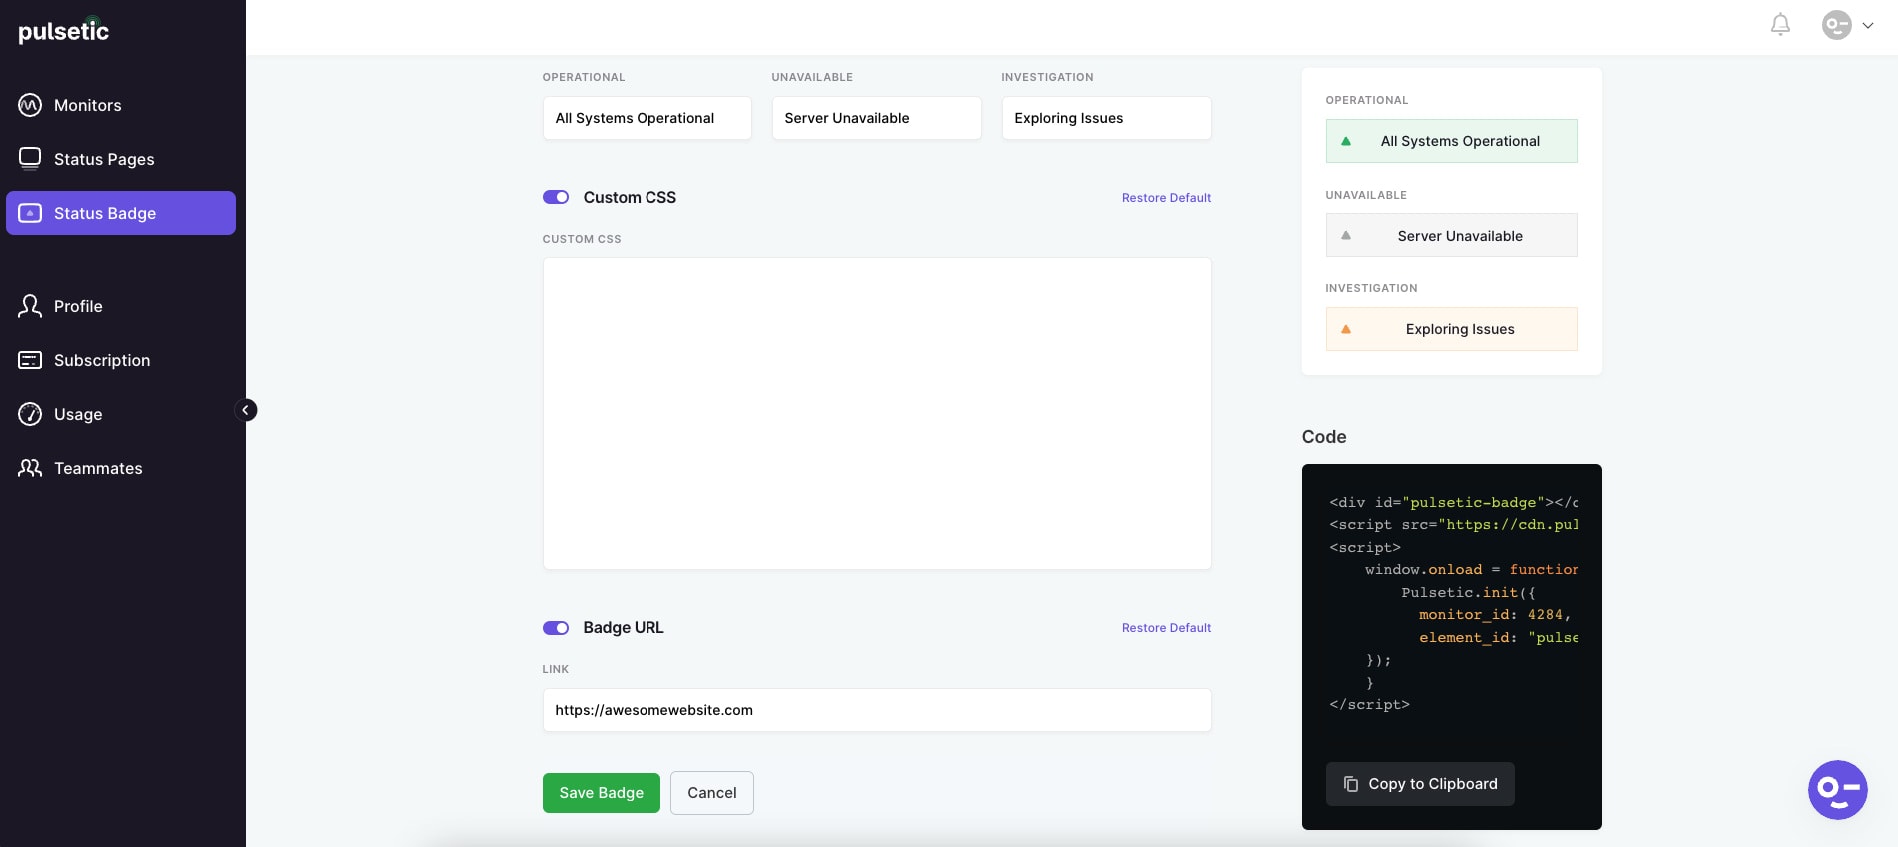Click the Status Pages sidebar icon

30,159
